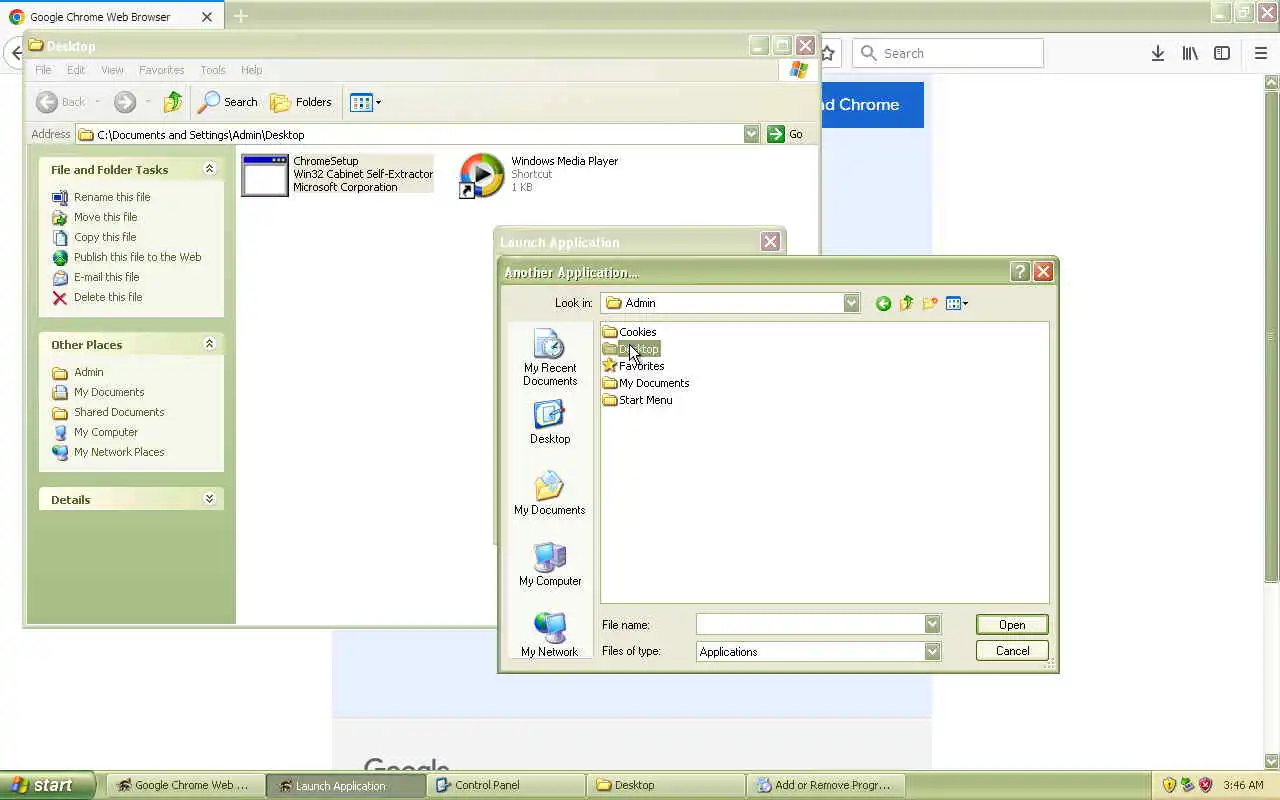This screenshot has height=800, width=1280.
Task: Toggle the Firefox sidebar icon
Action: point(1222,53)
